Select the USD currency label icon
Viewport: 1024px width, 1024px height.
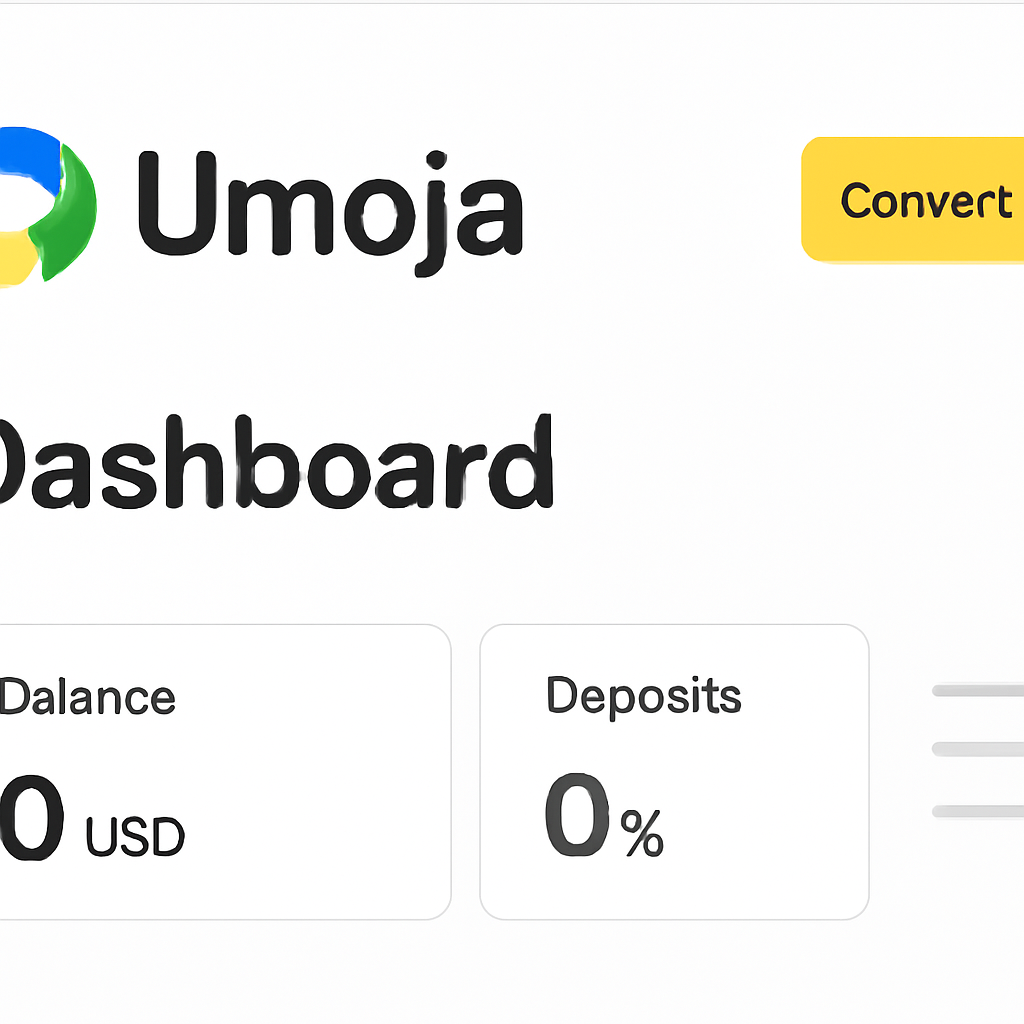click(x=135, y=835)
